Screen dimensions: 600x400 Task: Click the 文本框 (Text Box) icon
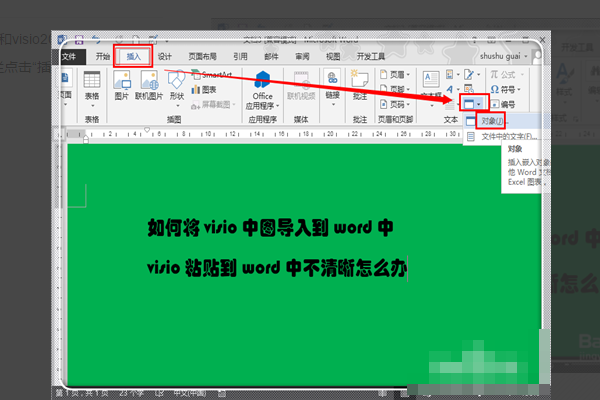point(431,81)
